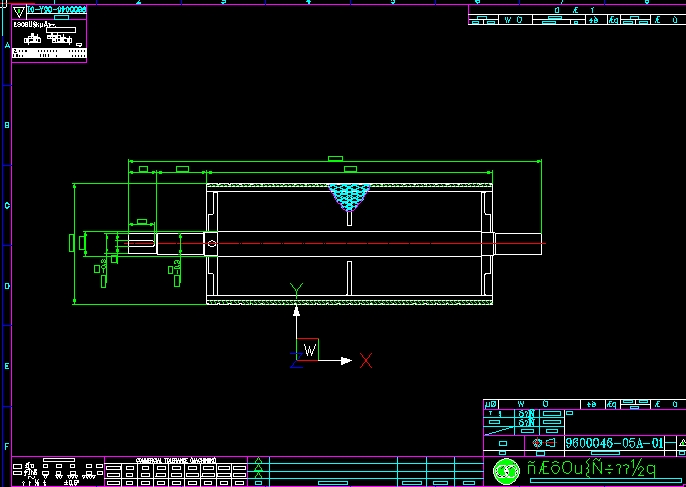Click the UCS origin box labeled W
686x487 pixels.
tap(308, 350)
